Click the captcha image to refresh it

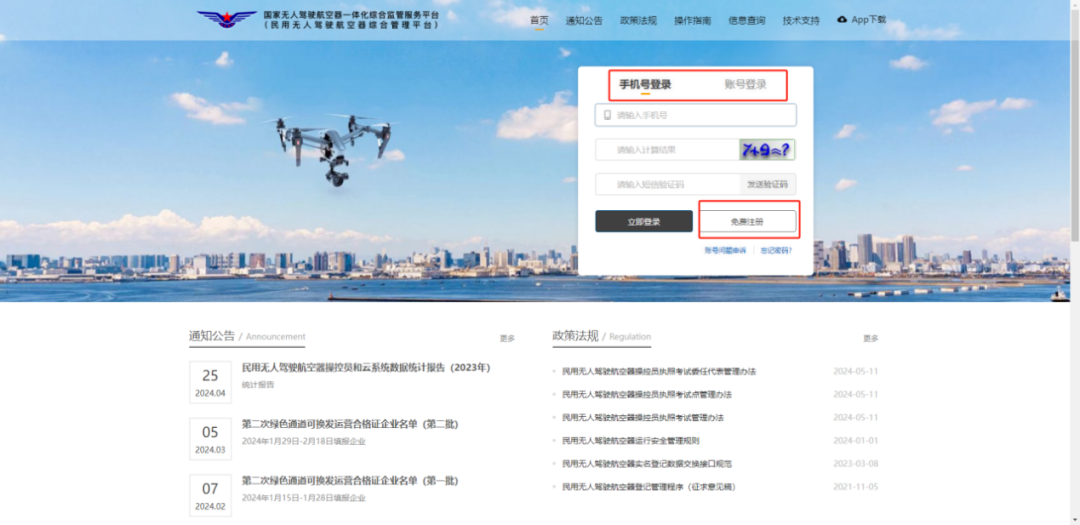tap(767, 150)
